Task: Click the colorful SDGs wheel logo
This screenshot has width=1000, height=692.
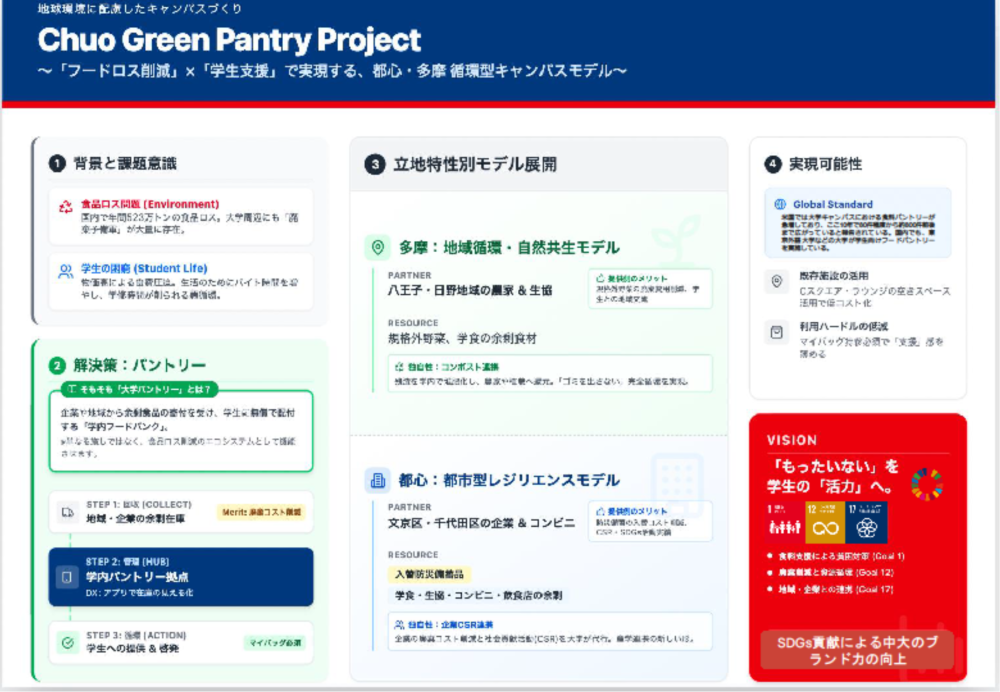Action: tap(927, 483)
